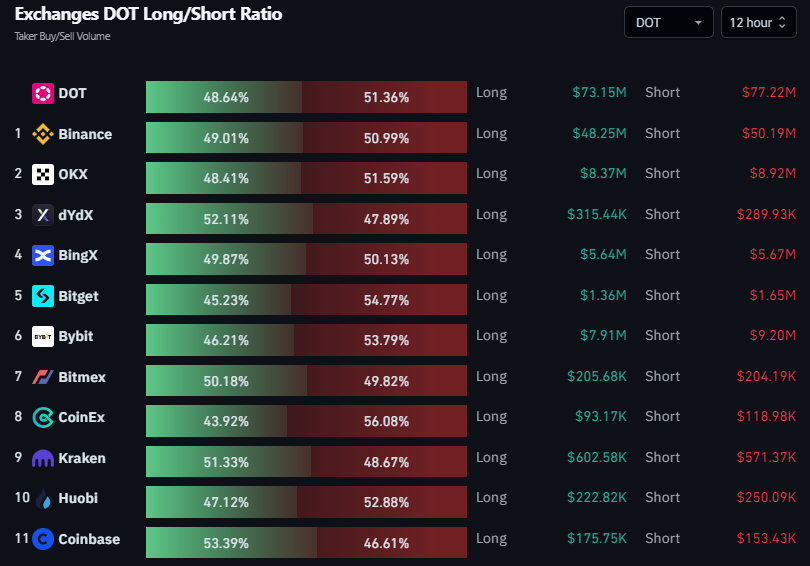Image resolution: width=810 pixels, height=566 pixels.
Task: Click the dYdX exchange logo
Action: coord(43,215)
